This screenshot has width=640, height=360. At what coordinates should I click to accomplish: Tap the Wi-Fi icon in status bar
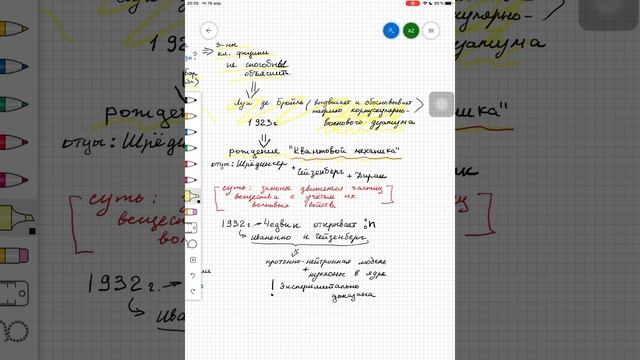424,3
